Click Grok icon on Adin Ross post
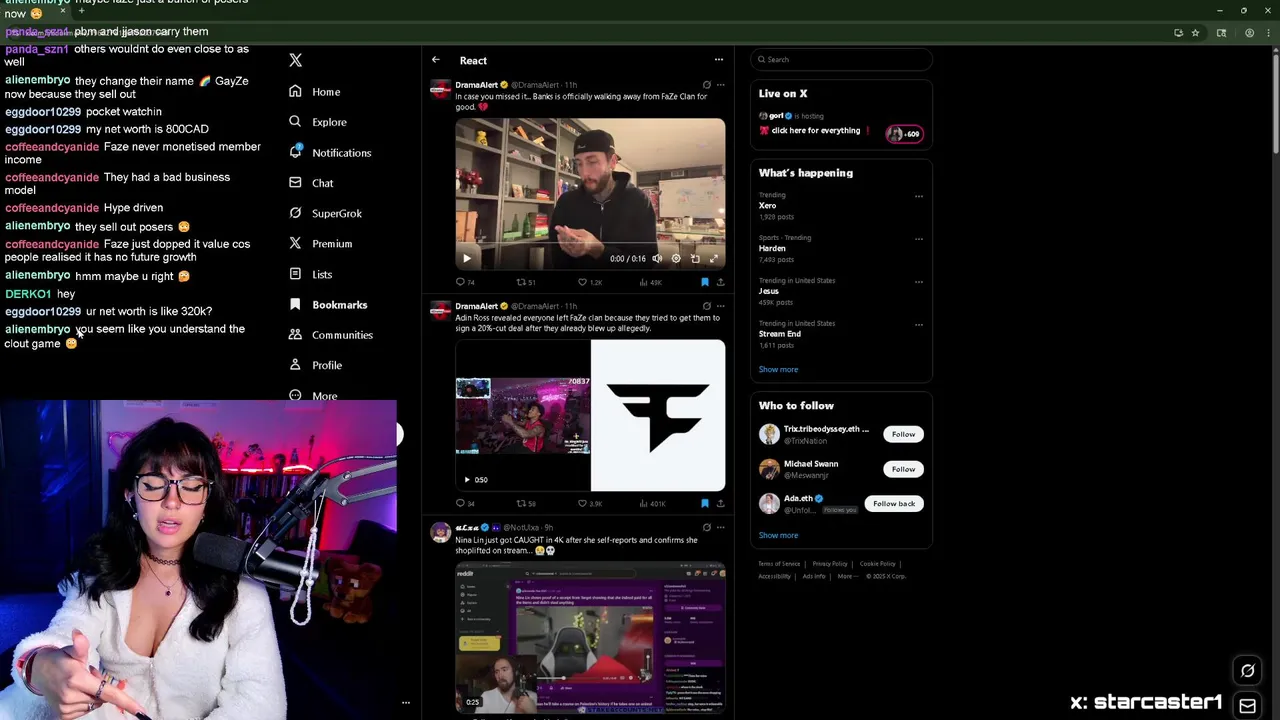Viewport: 1280px width, 720px height. (706, 306)
